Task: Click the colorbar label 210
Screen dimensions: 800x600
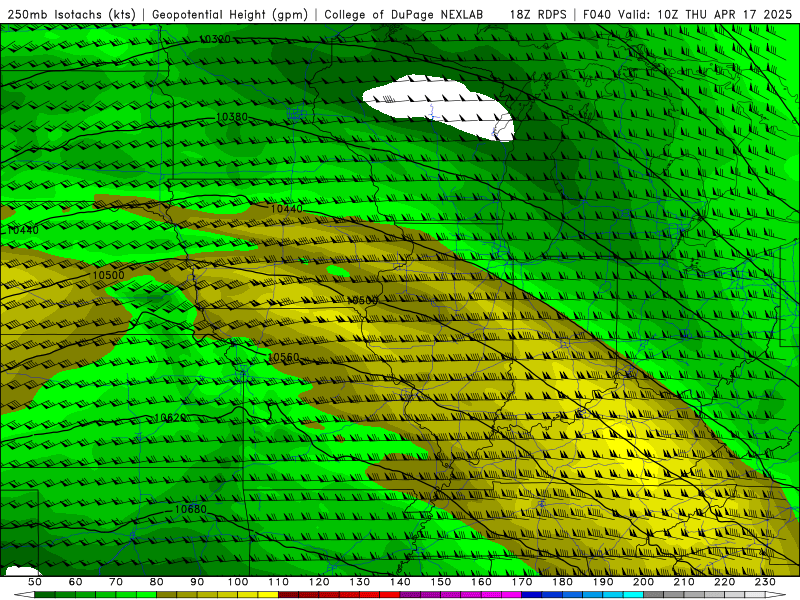Action: point(684,582)
